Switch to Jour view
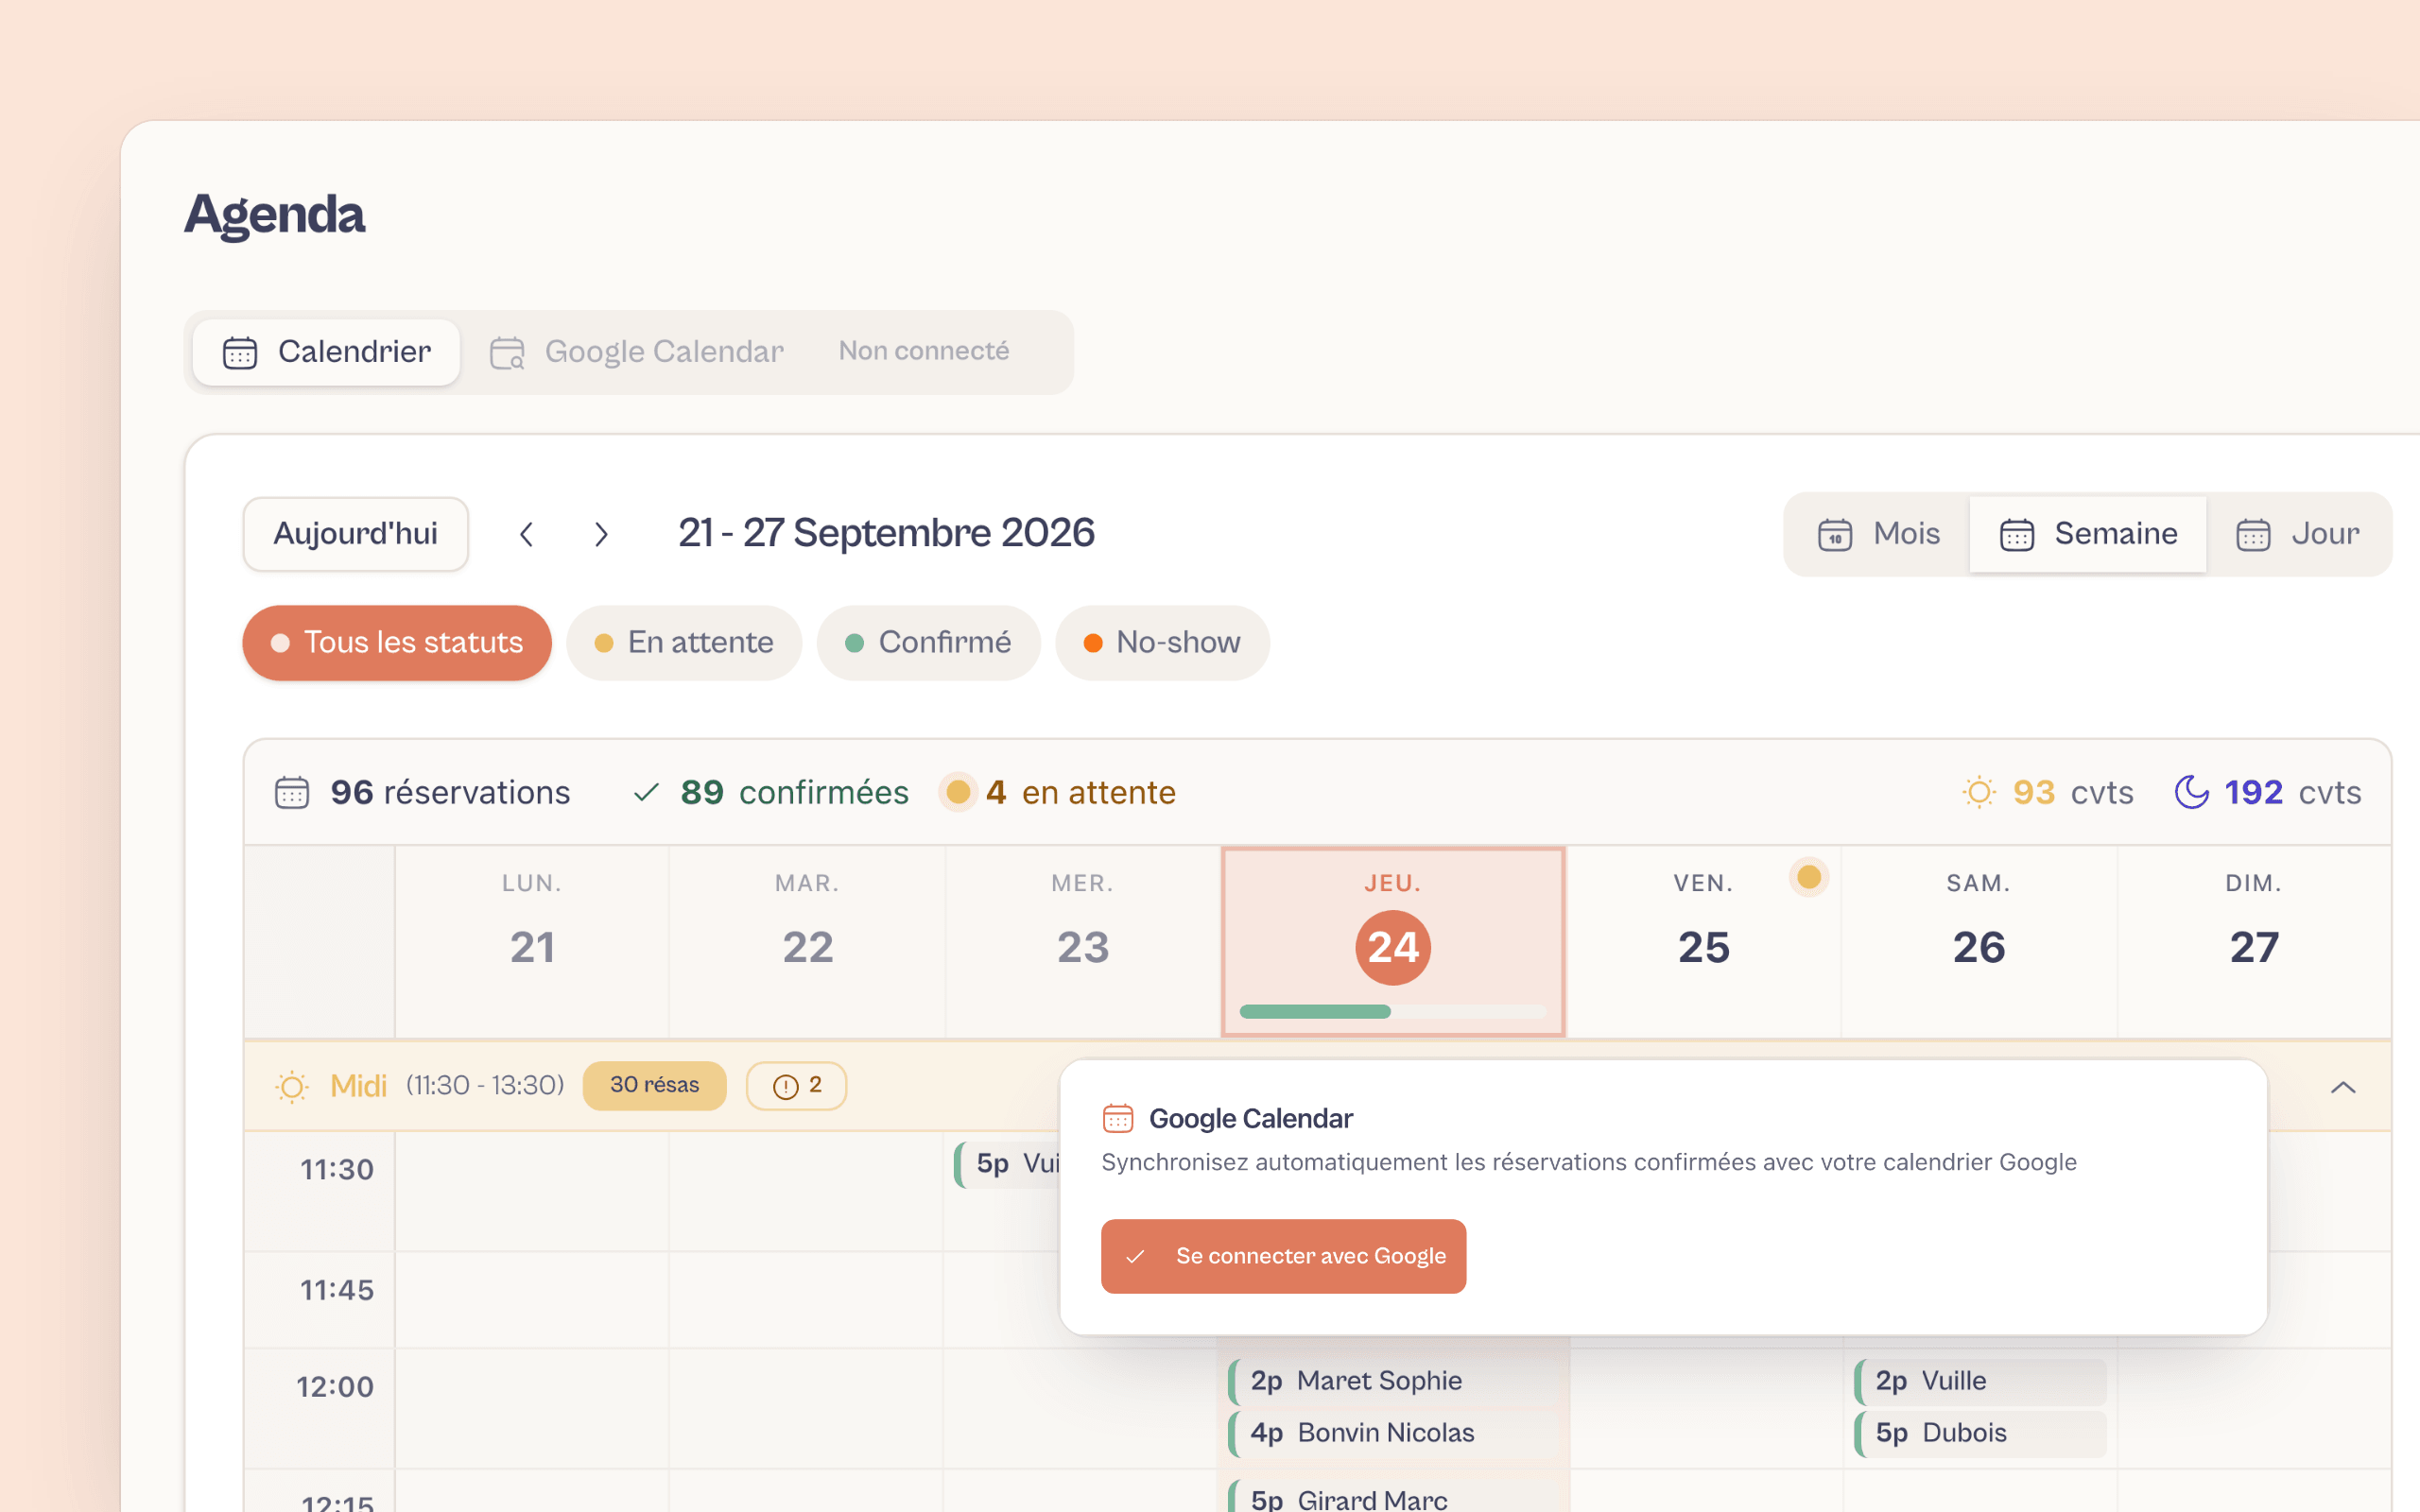The width and height of the screenshot is (2420, 1512). (2298, 534)
